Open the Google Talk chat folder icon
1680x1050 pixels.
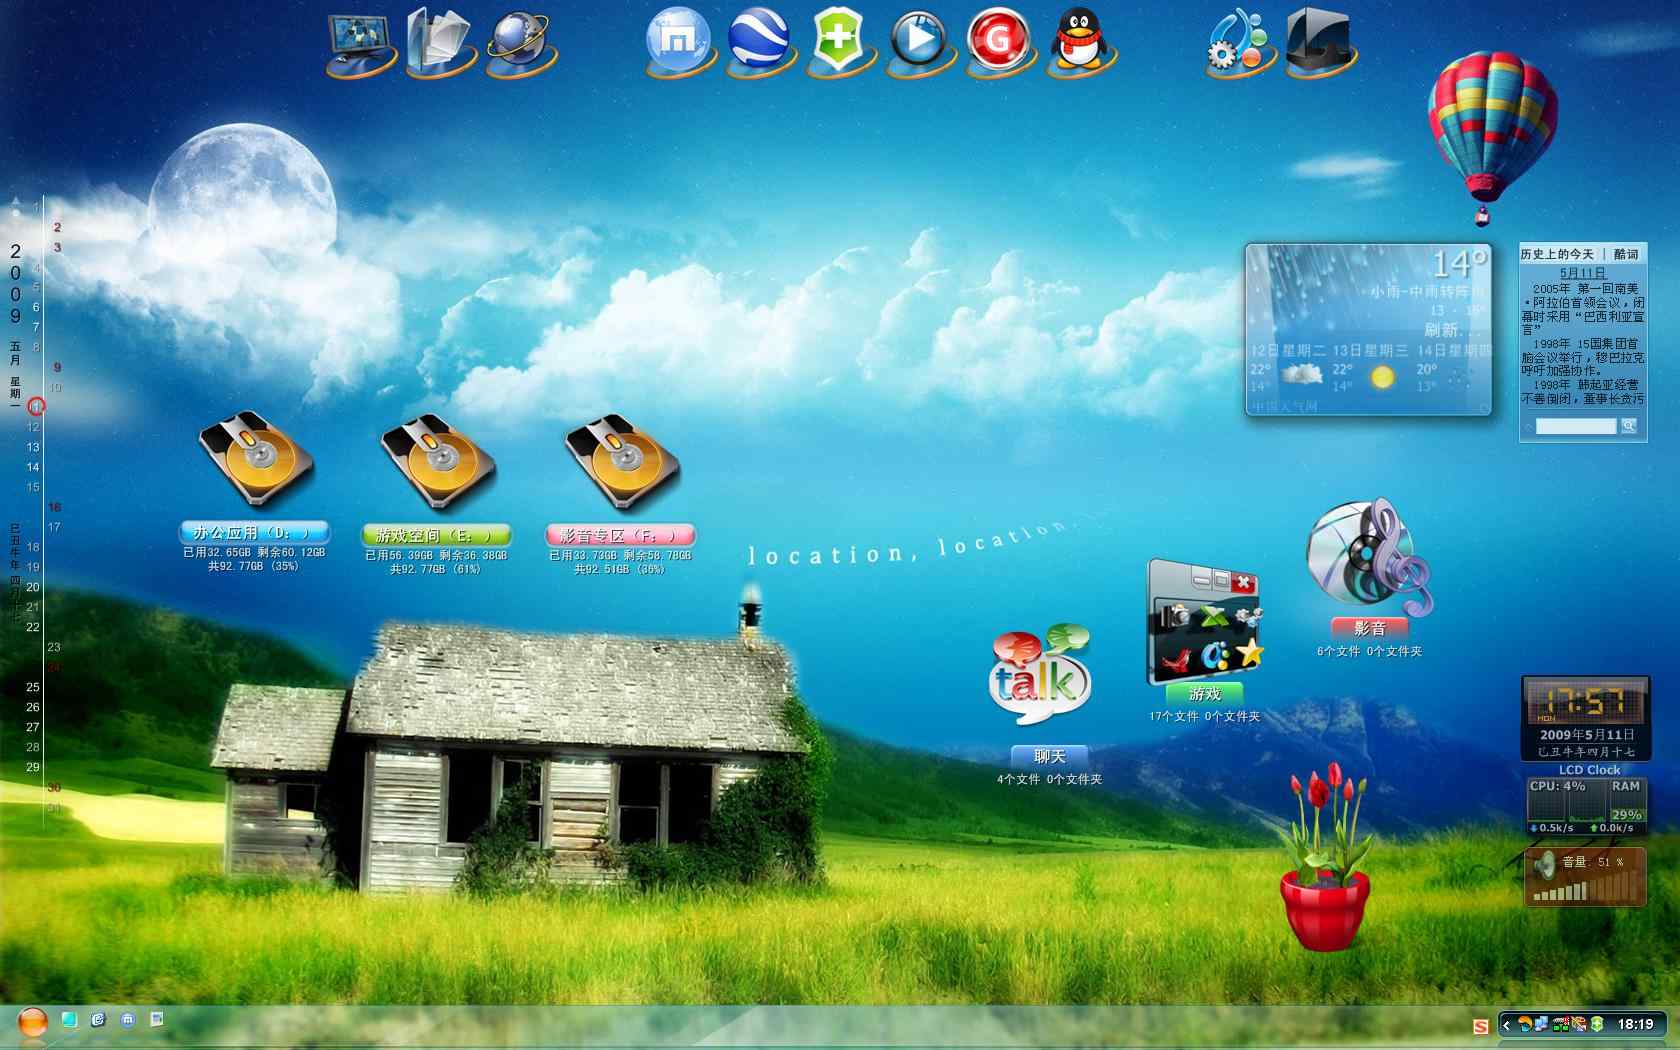[x=1039, y=675]
